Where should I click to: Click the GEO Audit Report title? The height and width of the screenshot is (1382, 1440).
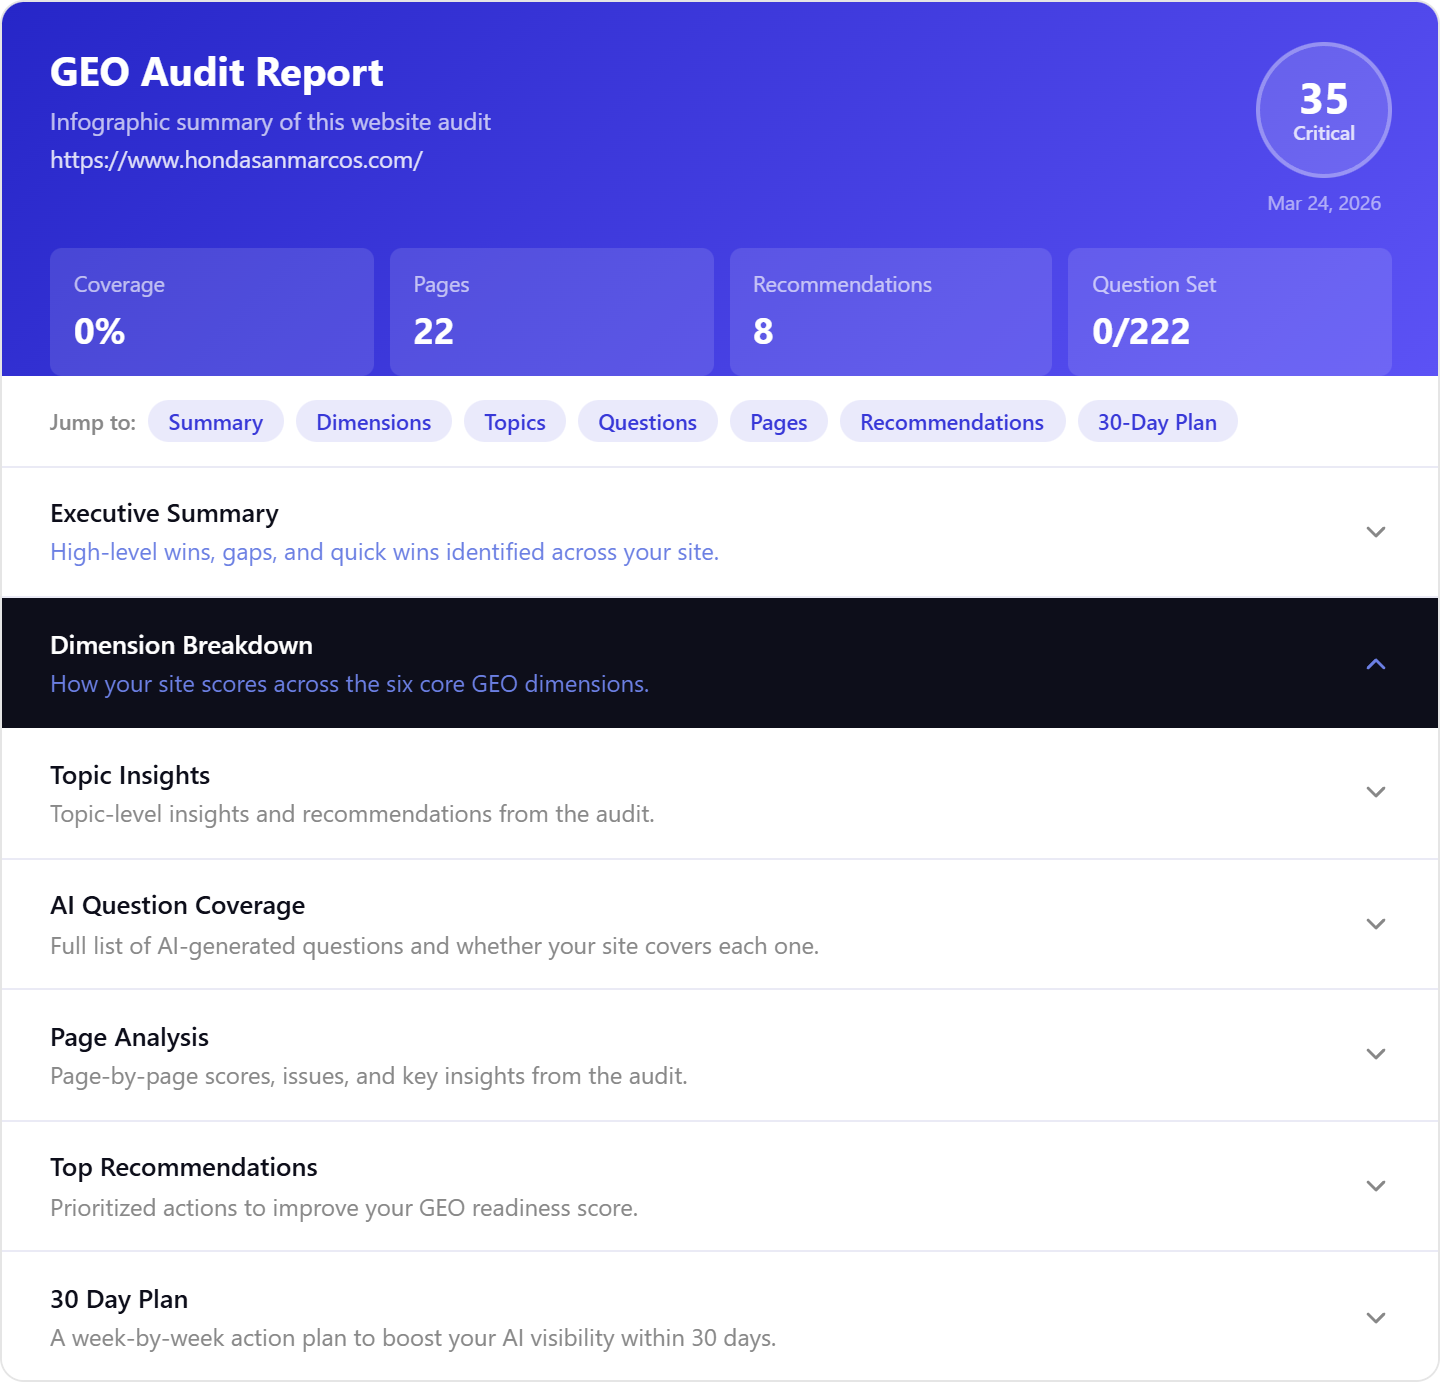(x=217, y=72)
